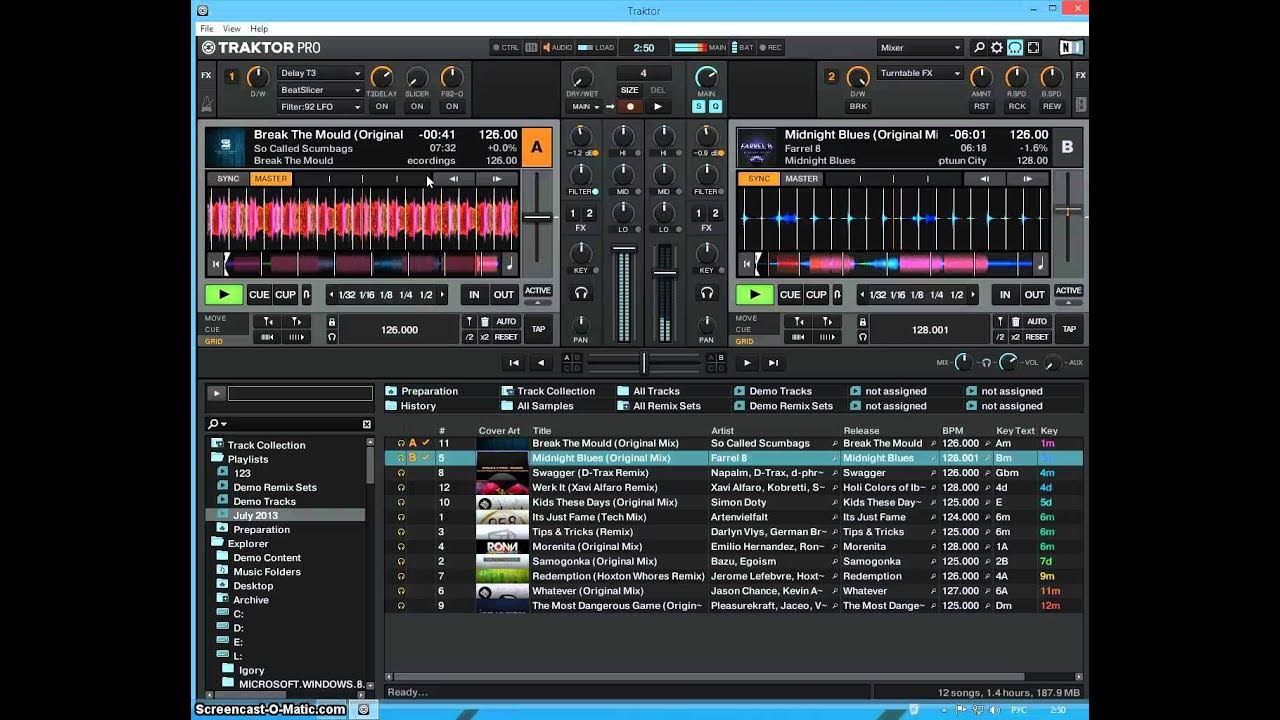Toggle MASTER on Deck B
The height and width of the screenshot is (720, 1280).
801,179
